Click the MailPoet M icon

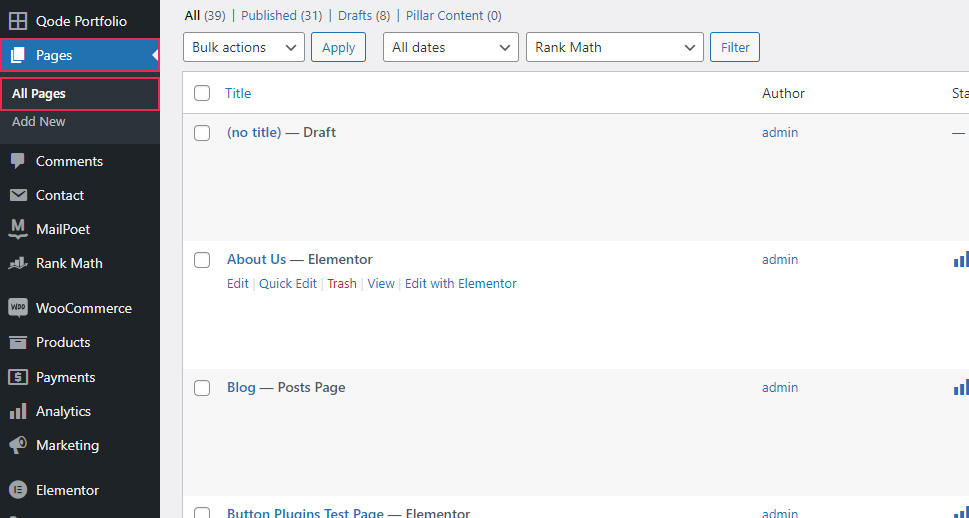pyautogui.click(x=18, y=229)
